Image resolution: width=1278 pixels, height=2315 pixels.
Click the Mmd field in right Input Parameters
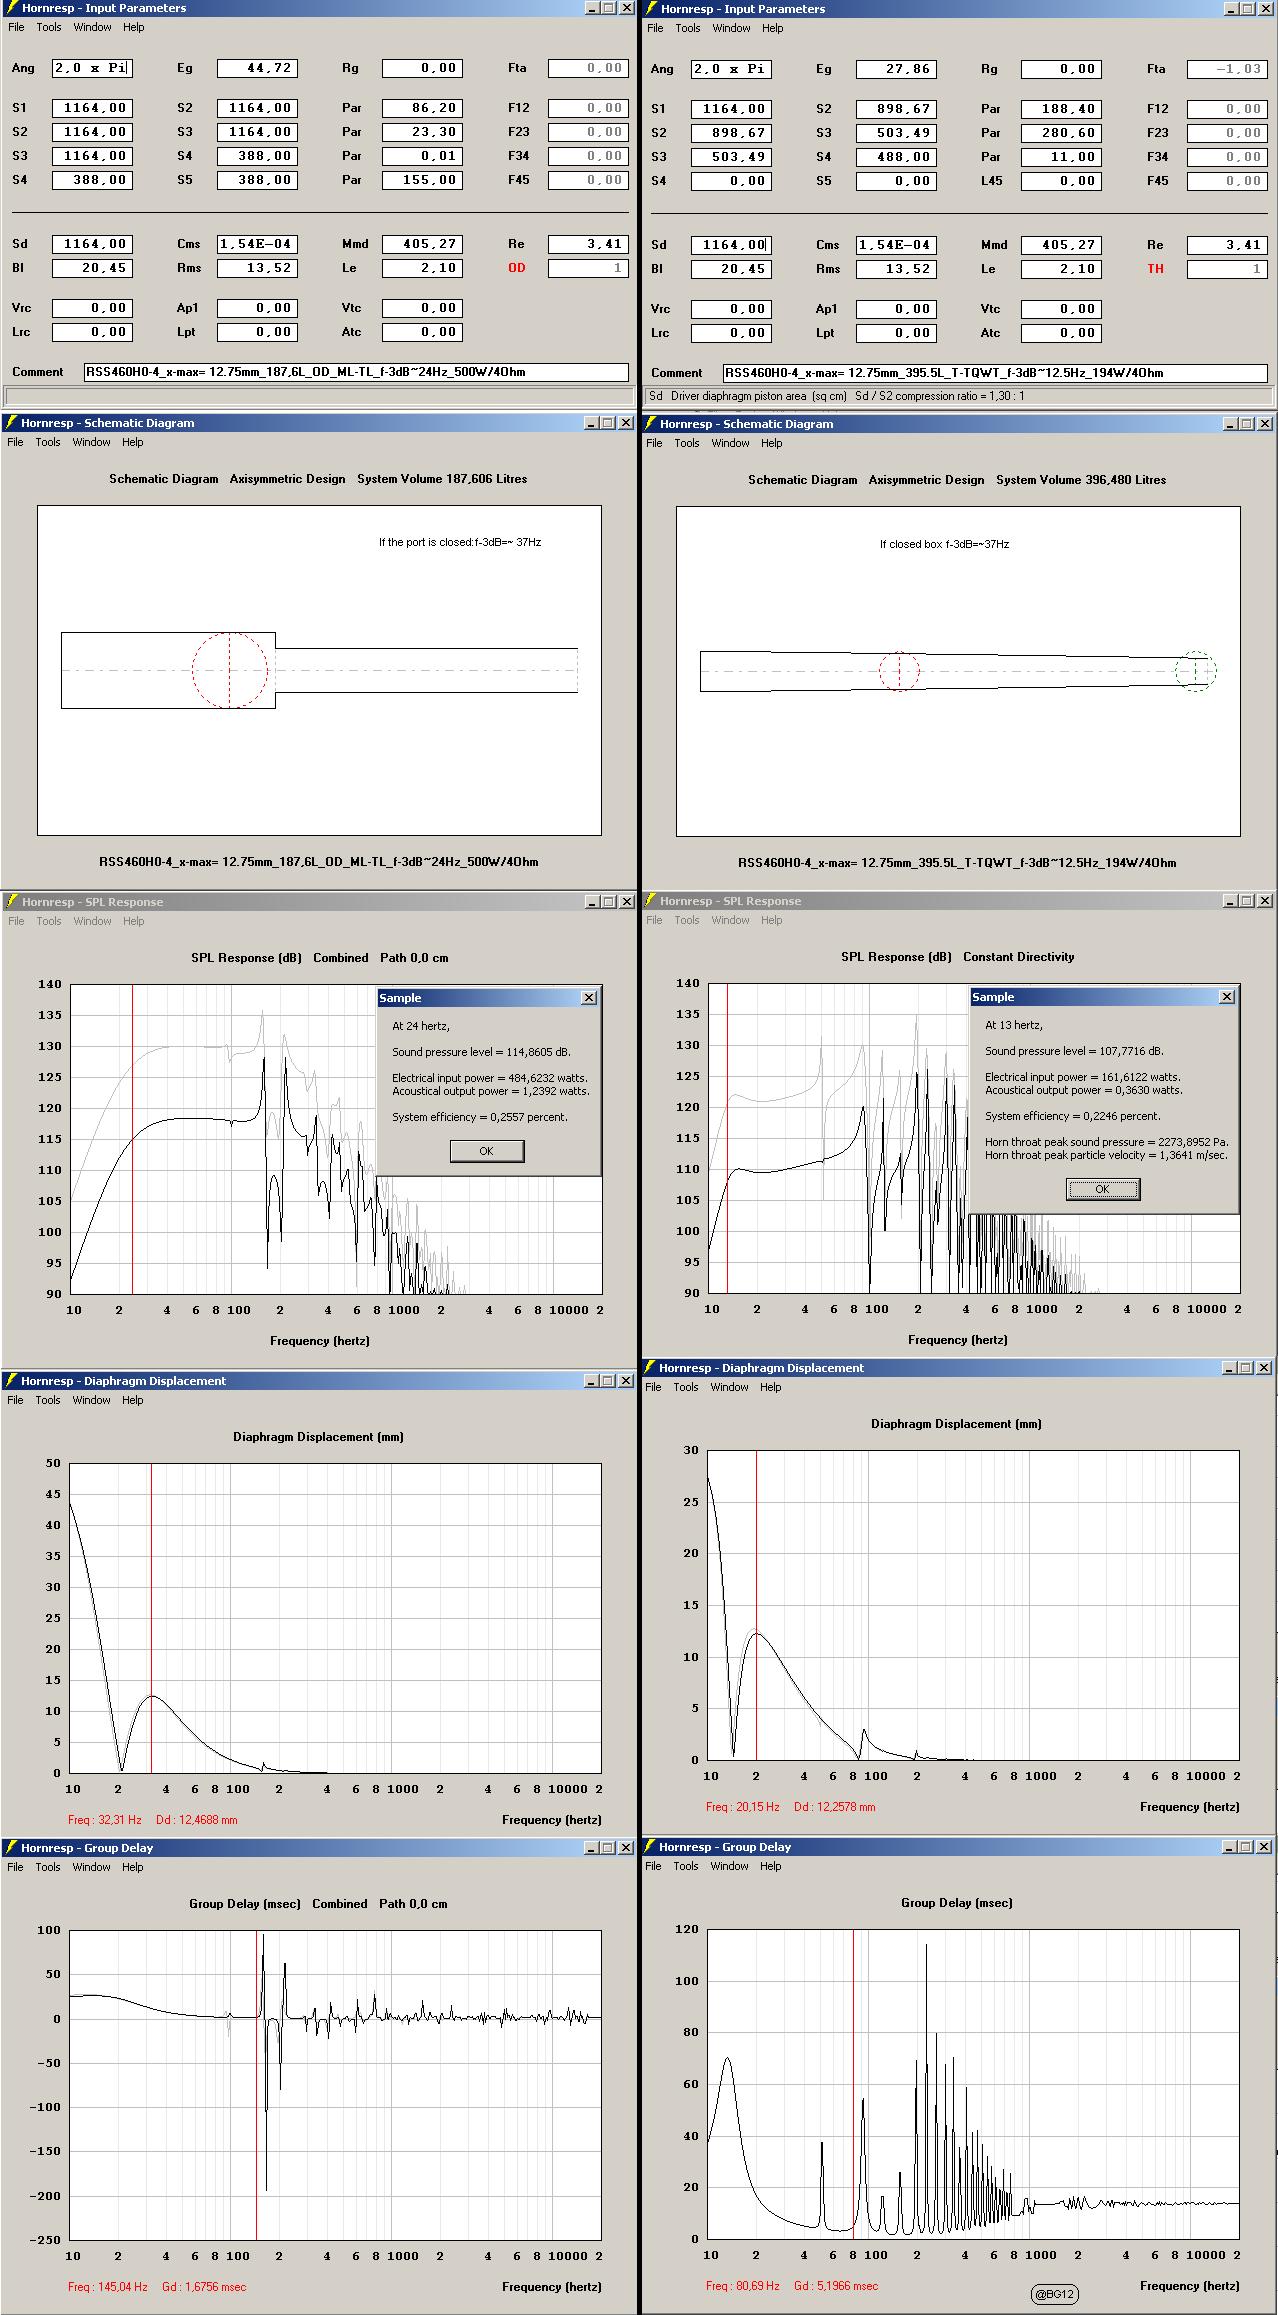tap(1060, 245)
